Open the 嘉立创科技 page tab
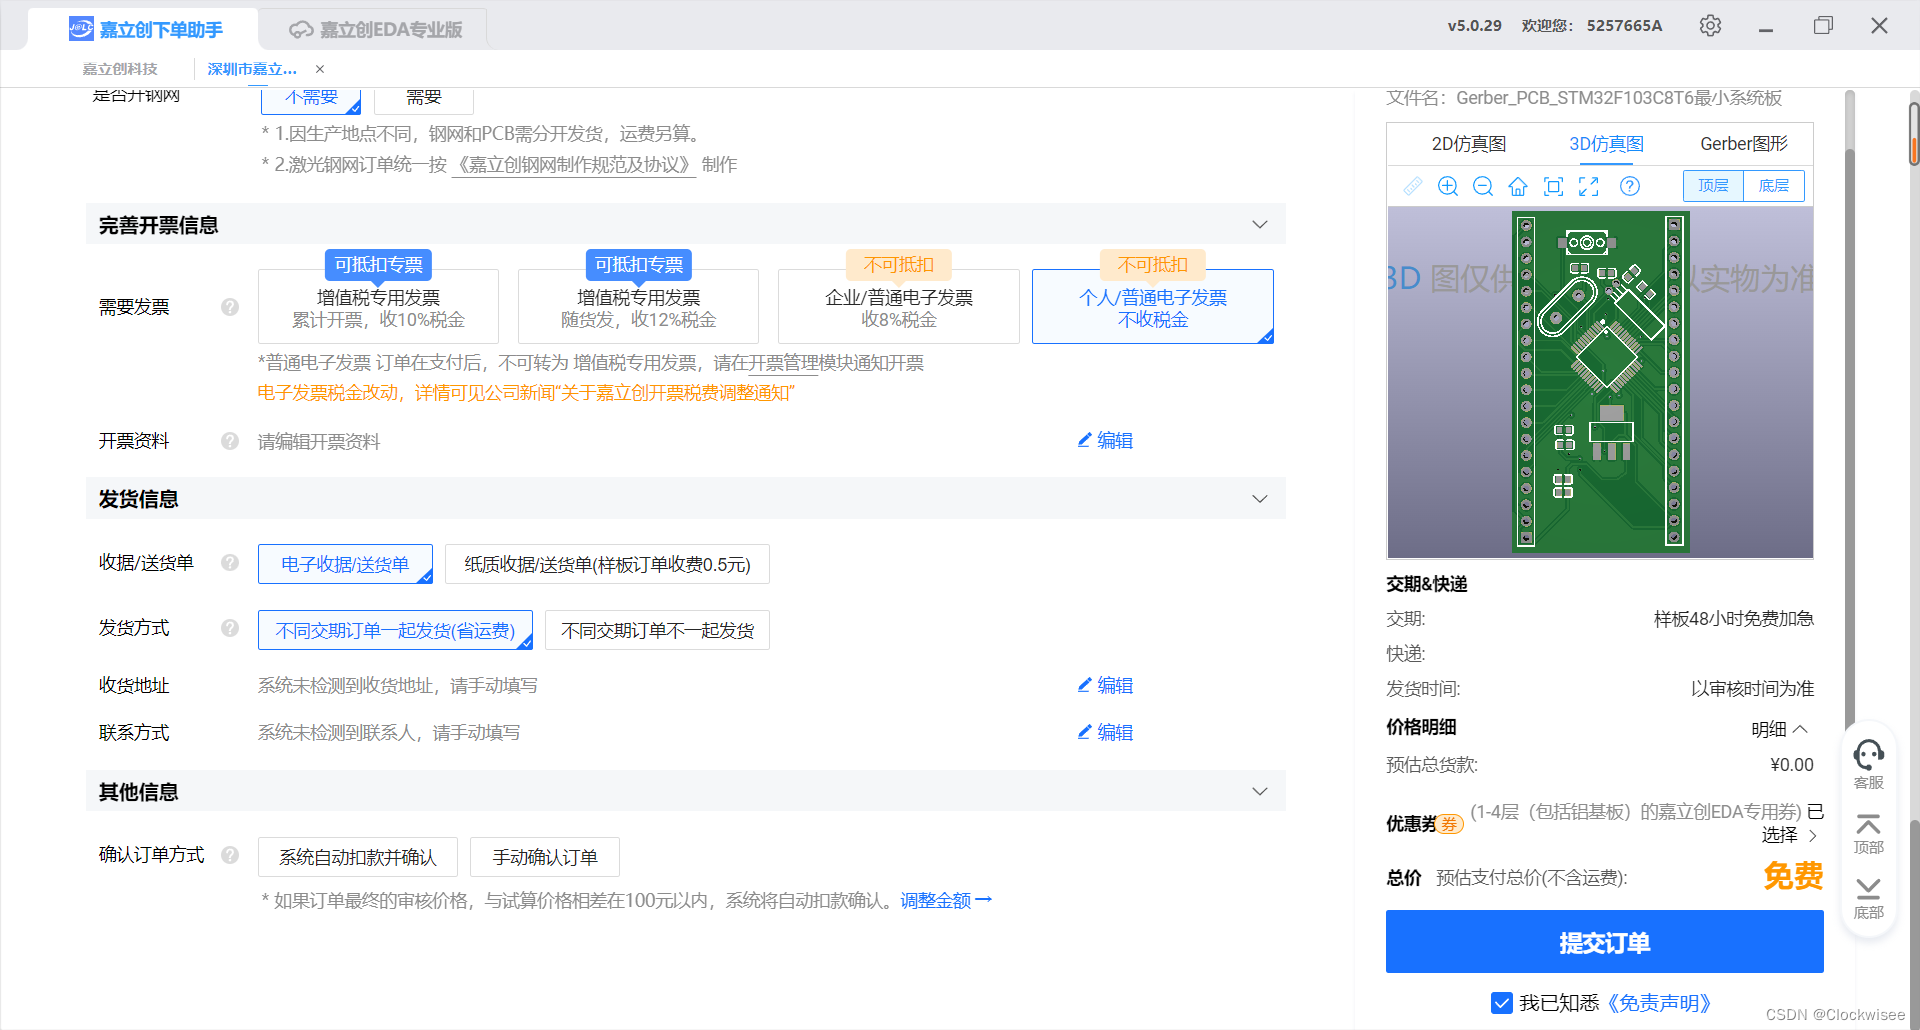Viewport: 1920px width, 1030px height. 120,69
